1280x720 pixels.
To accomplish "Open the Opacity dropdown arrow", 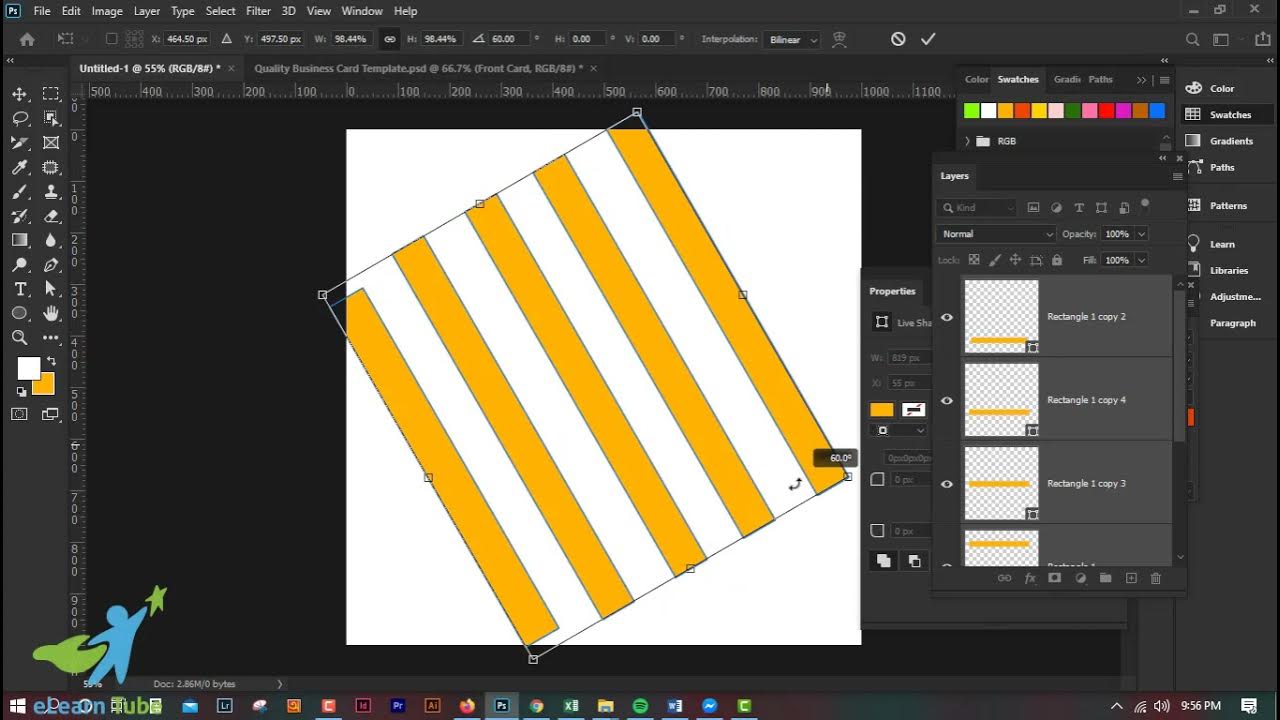I will tap(1141, 234).
